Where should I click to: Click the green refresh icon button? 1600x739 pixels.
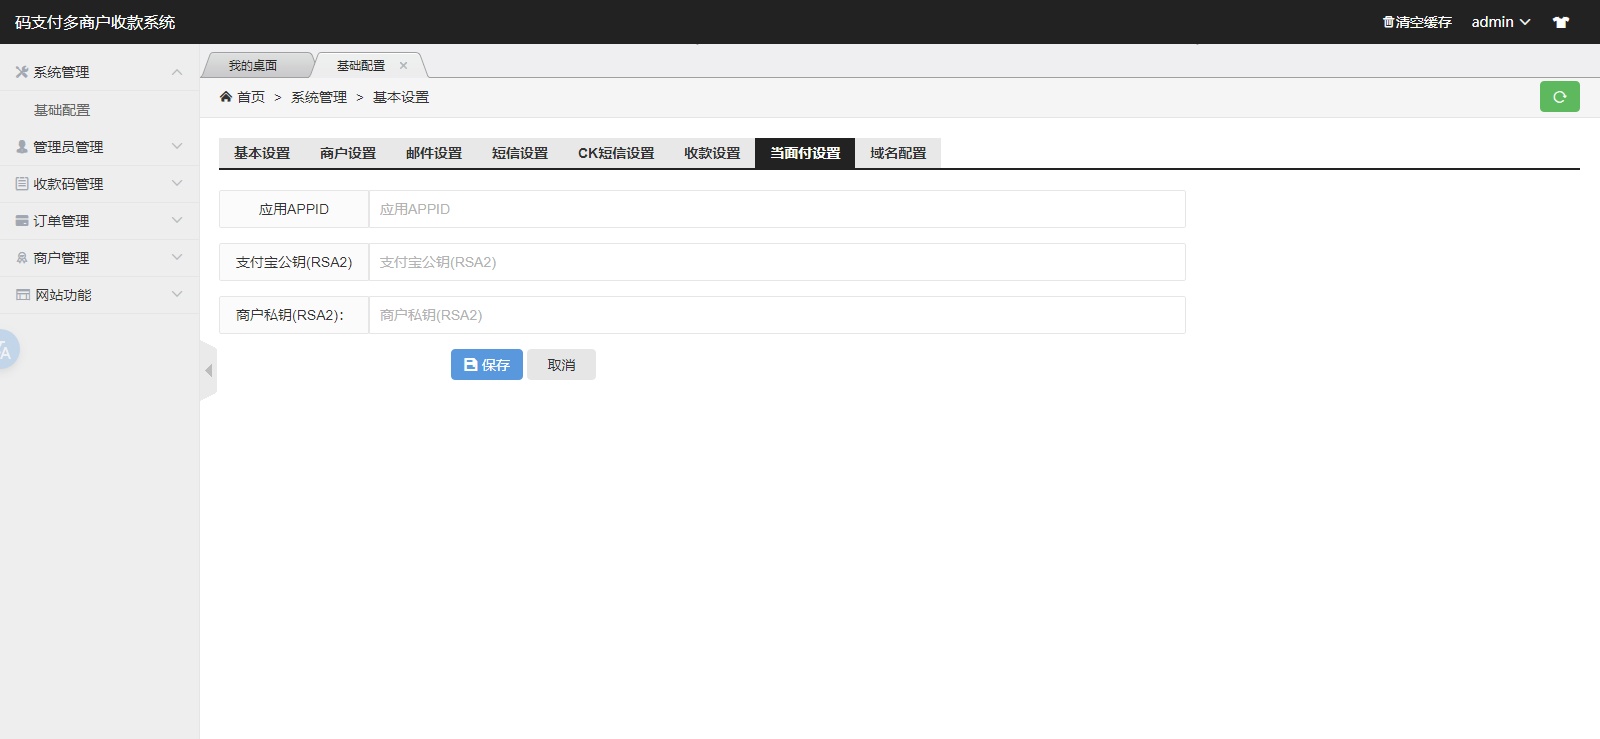pos(1559,97)
